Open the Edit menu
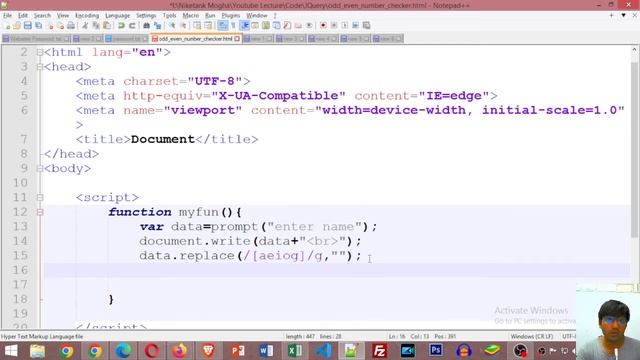The height and width of the screenshot is (360, 640). tap(22, 16)
